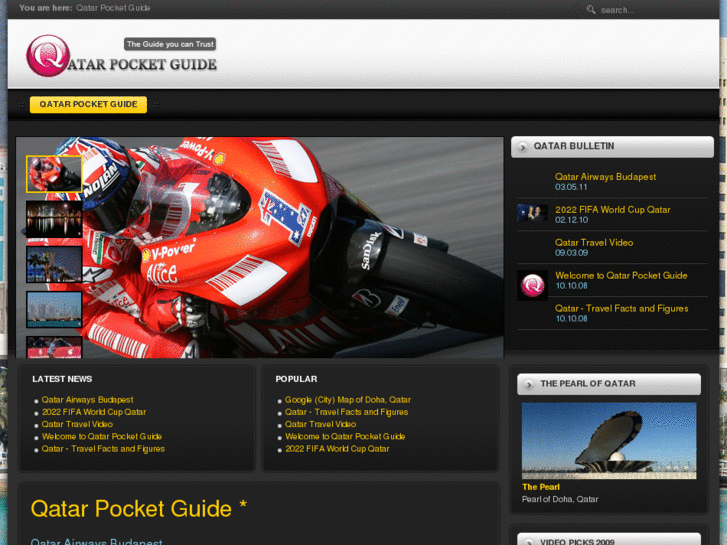Click the Qatar Pocket Guide * article heading
The image size is (727, 545).
coord(138,509)
